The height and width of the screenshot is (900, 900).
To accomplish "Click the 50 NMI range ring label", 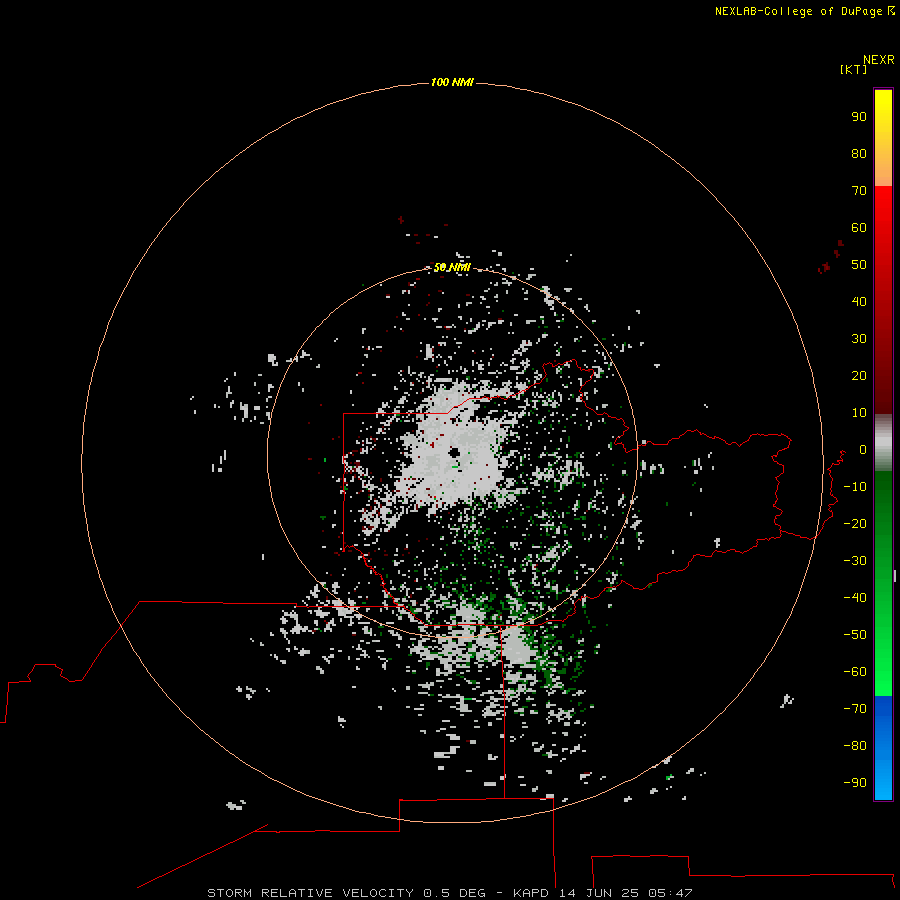I will pos(452,267).
